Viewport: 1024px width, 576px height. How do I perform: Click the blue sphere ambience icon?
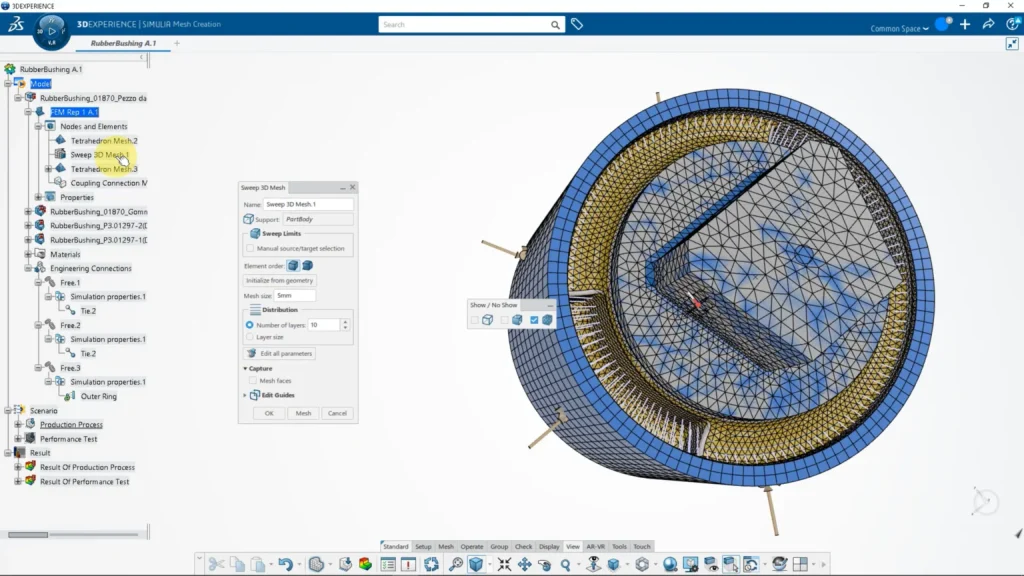[670, 564]
